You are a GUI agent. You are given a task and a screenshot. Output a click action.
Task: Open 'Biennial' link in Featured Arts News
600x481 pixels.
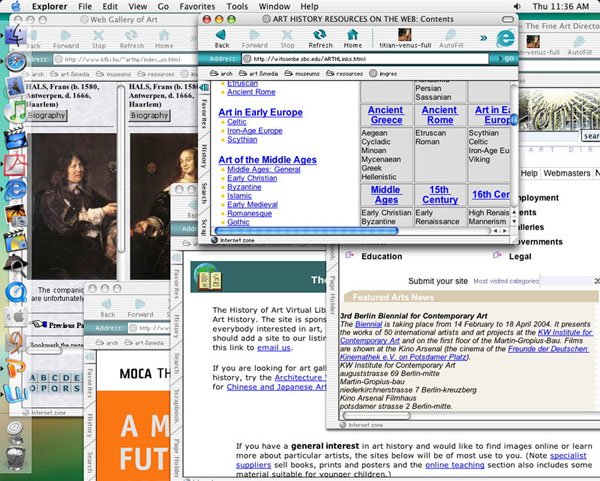tap(368, 324)
